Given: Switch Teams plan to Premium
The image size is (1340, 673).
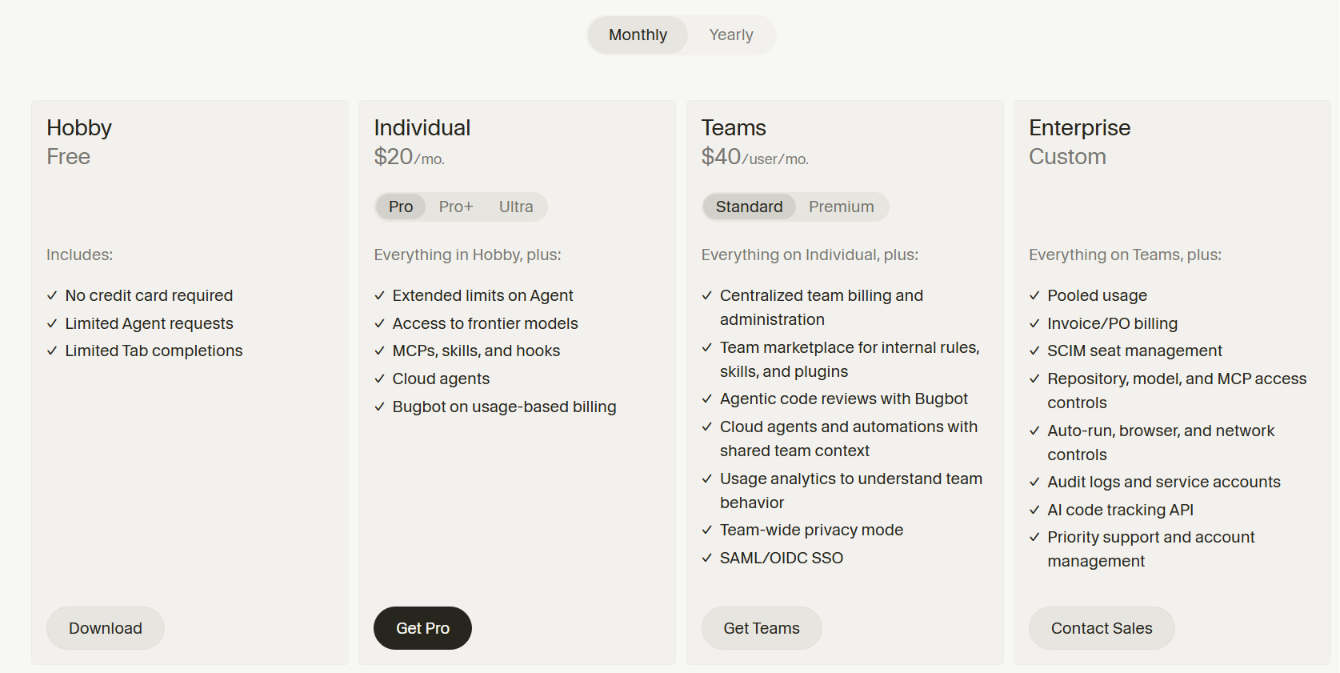Looking at the screenshot, I should click(841, 207).
